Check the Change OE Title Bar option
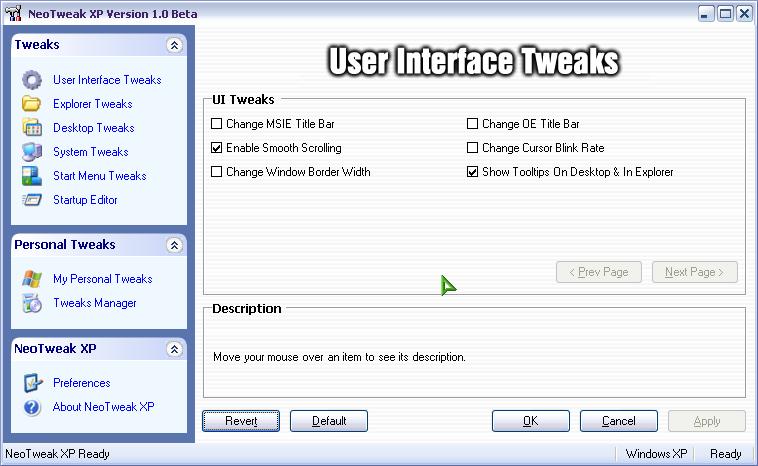Viewport: 758px width, 466px height. [x=472, y=124]
